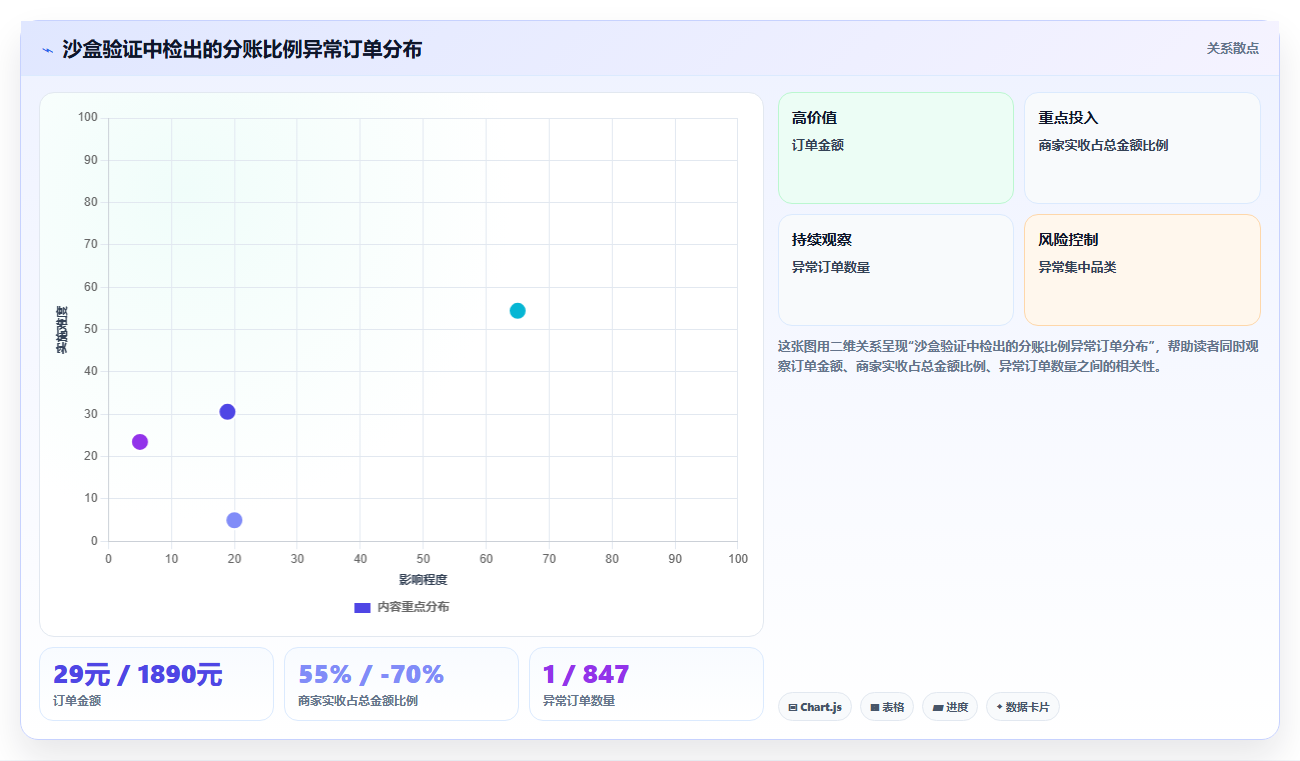Click the 影响程度 x-axis title
Viewport: 1300px width, 761px height.
coord(423,580)
